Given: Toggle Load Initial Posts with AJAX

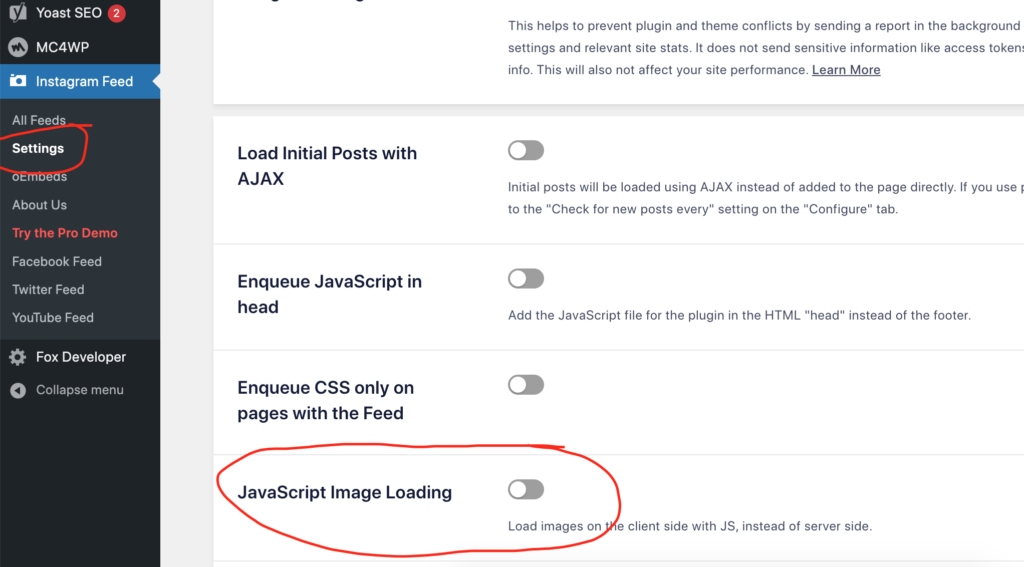Looking at the screenshot, I should click(x=526, y=150).
